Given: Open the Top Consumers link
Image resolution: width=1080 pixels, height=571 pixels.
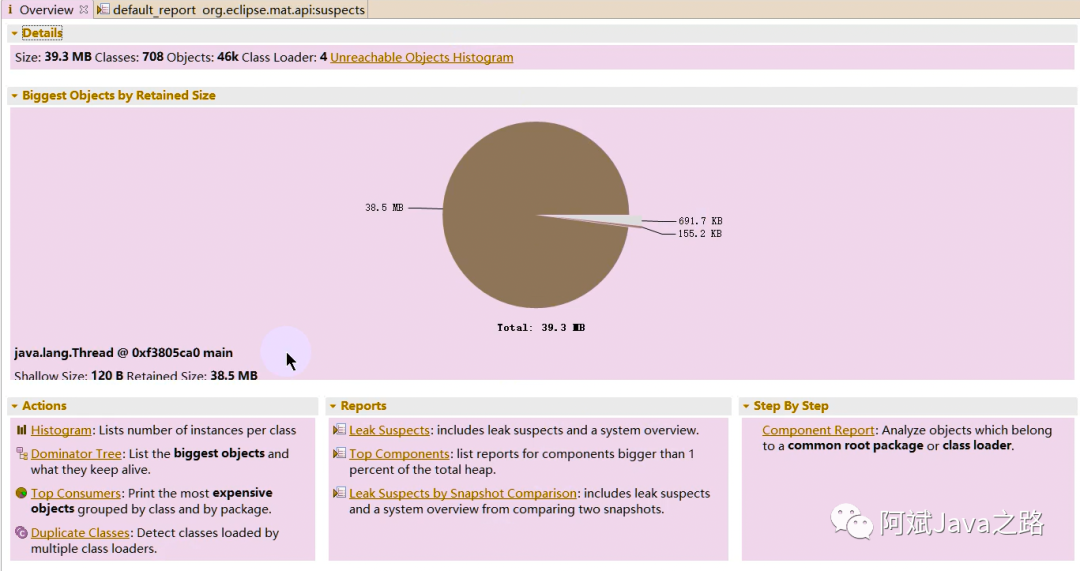Looking at the screenshot, I should pyautogui.click(x=75, y=493).
